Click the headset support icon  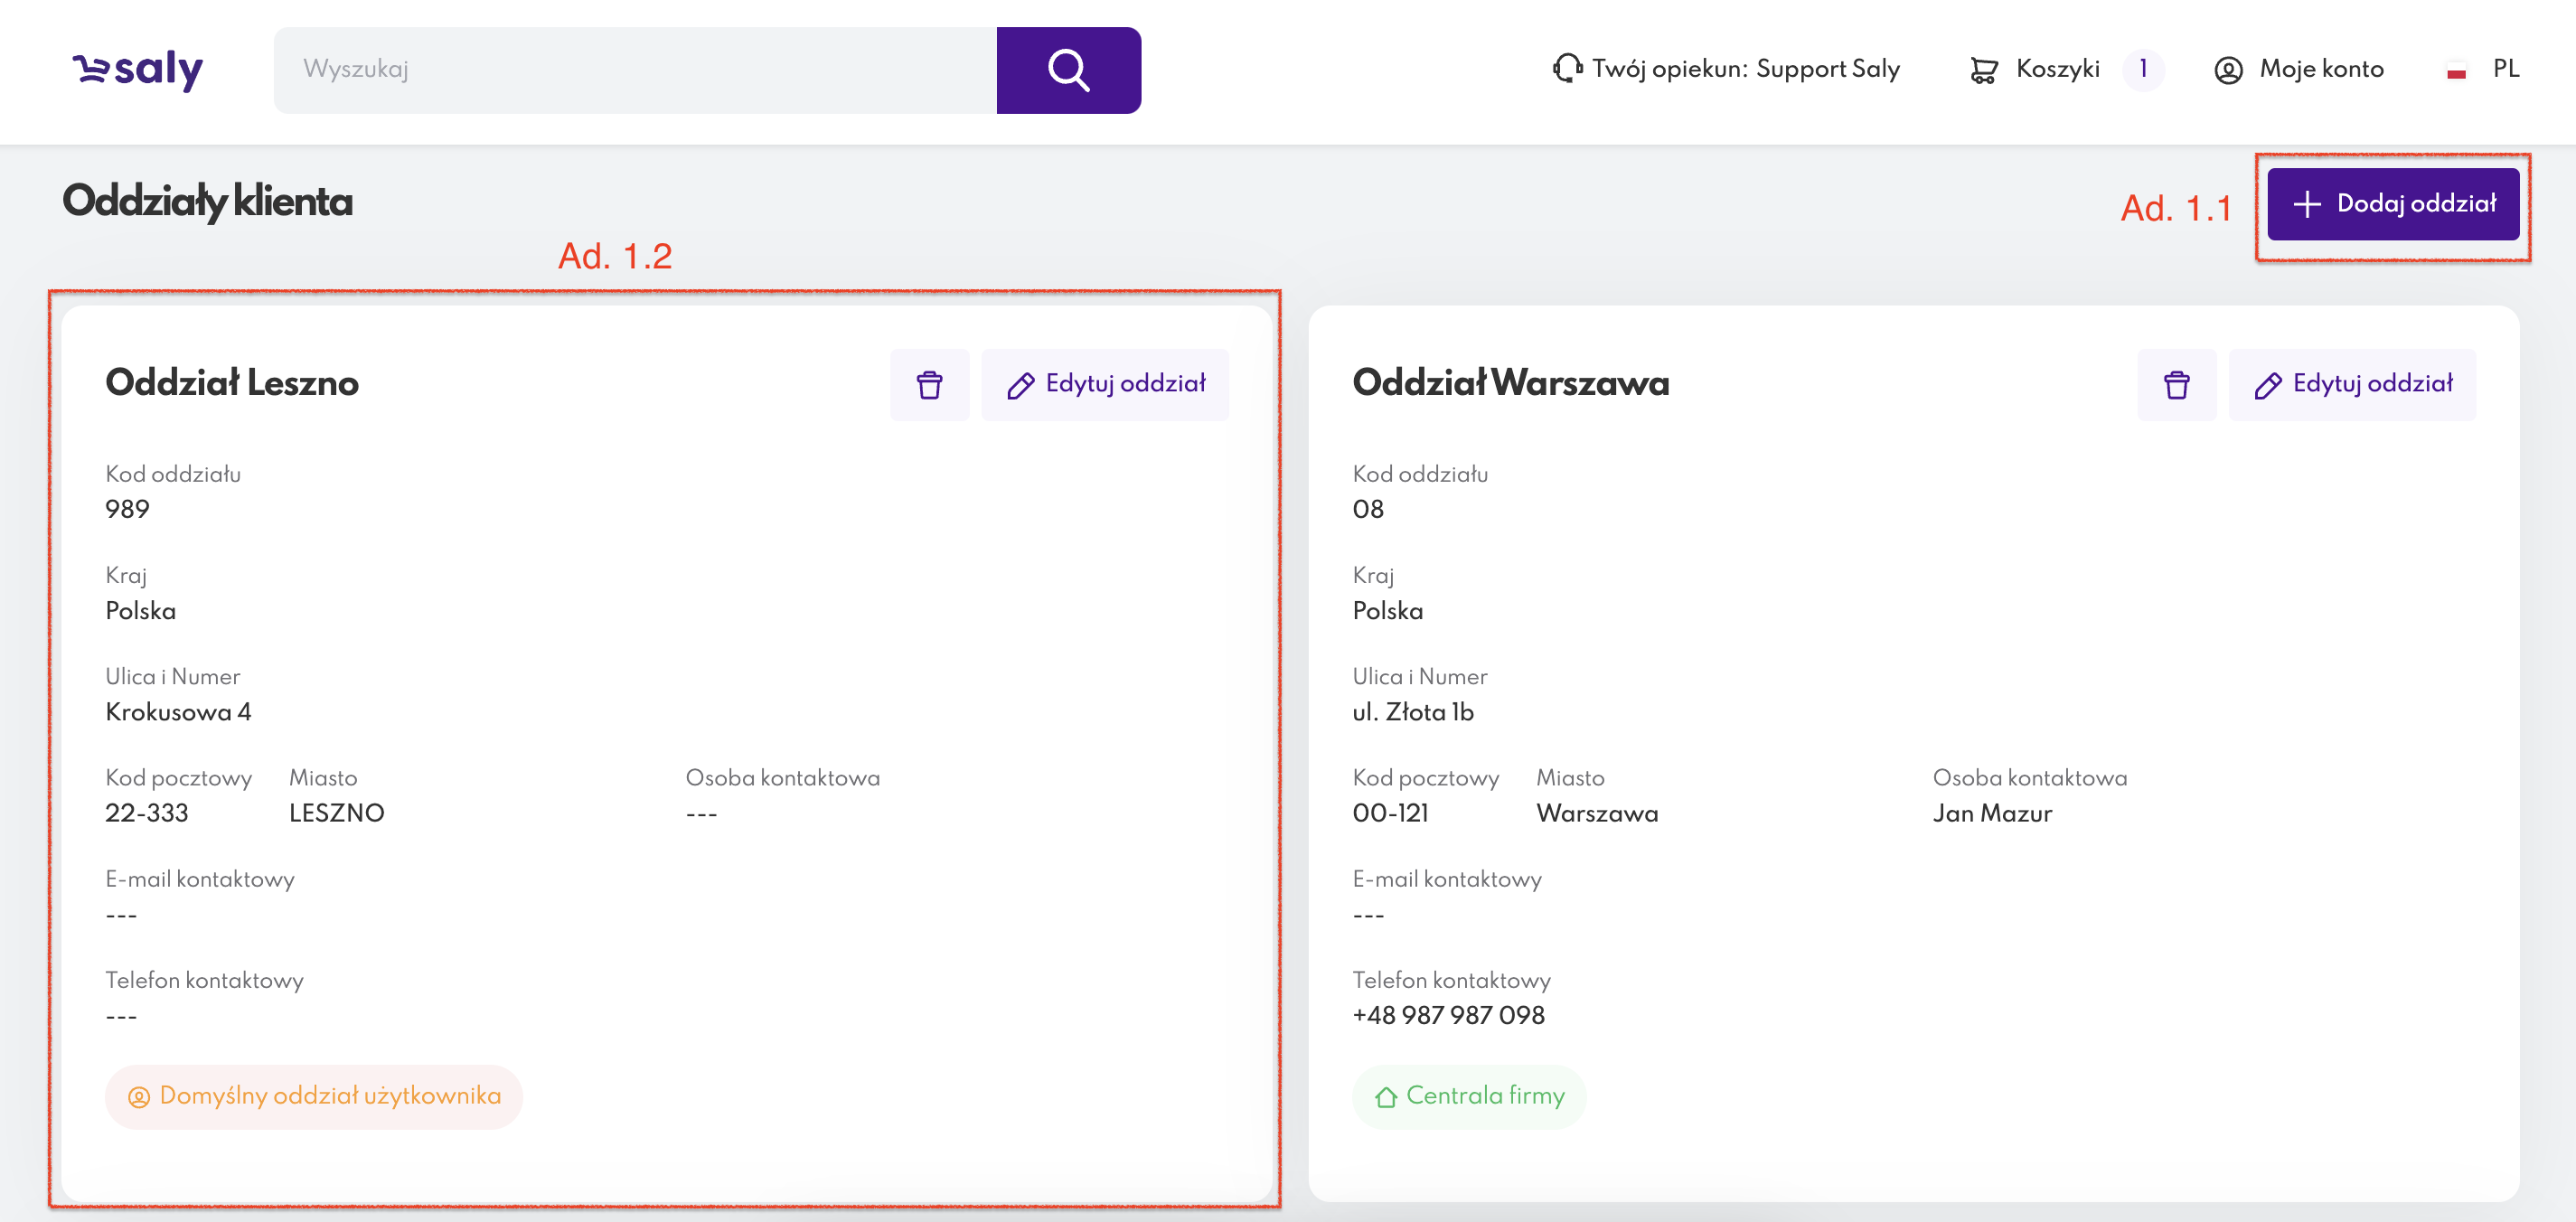[x=1566, y=69]
